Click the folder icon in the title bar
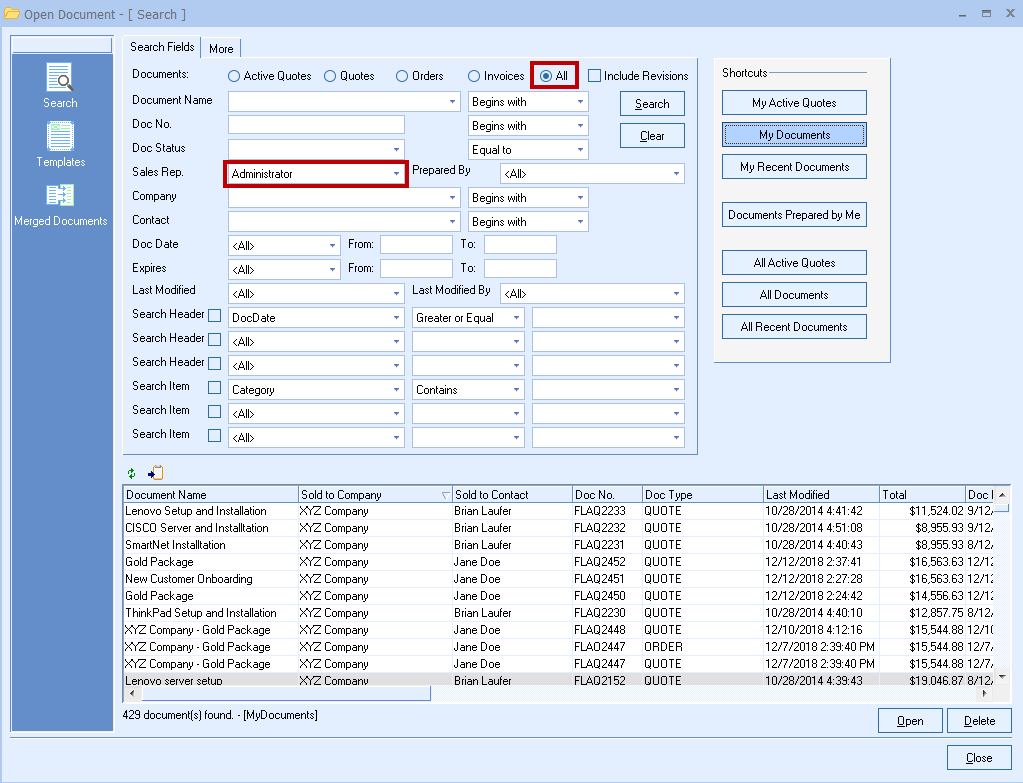The image size is (1023, 783). 12,14
